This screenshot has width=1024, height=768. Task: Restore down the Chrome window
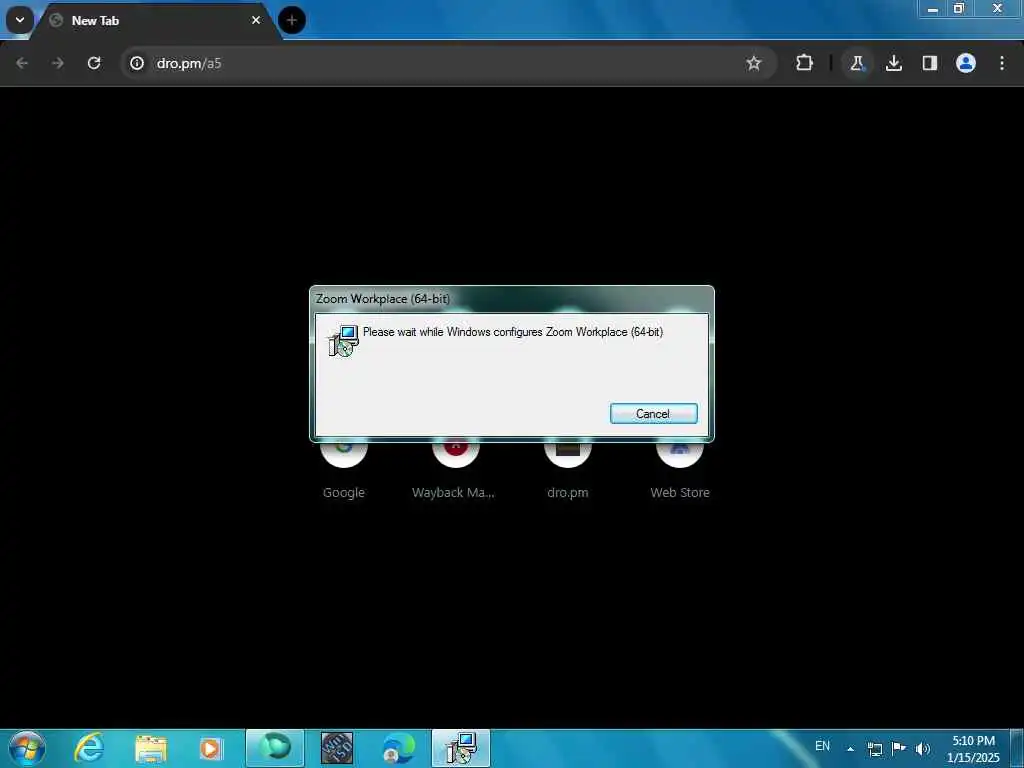click(x=959, y=9)
